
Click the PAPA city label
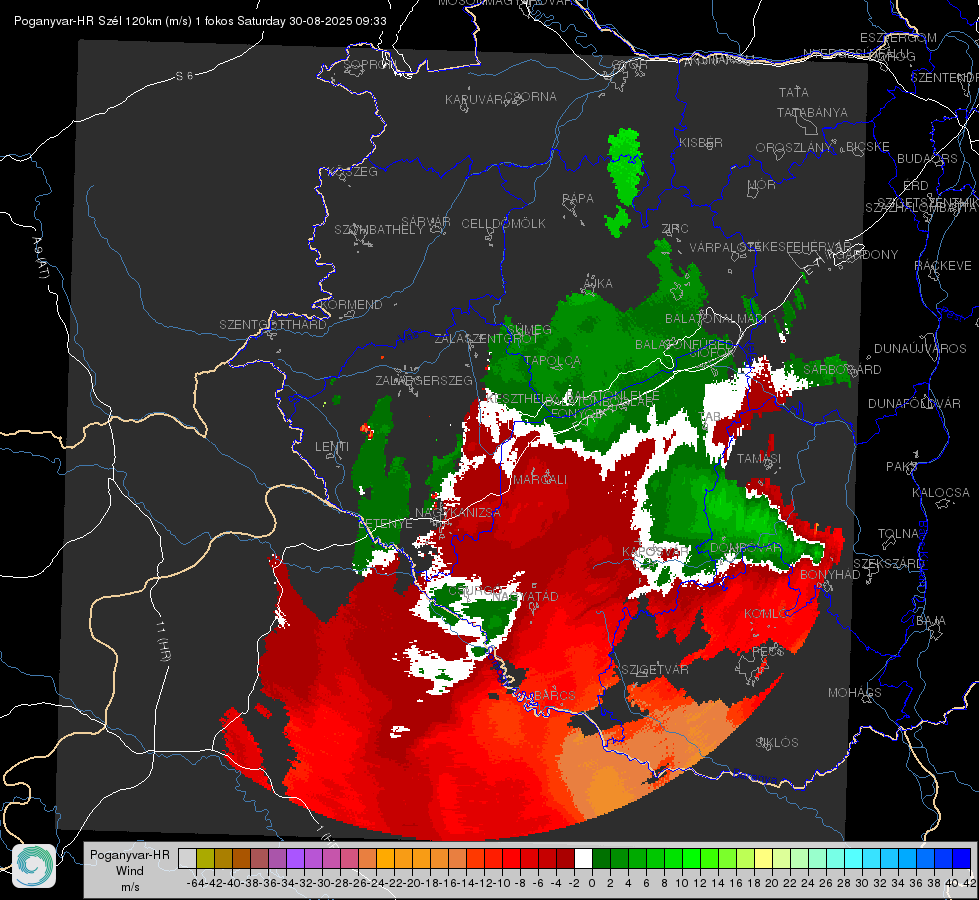(578, 199)
